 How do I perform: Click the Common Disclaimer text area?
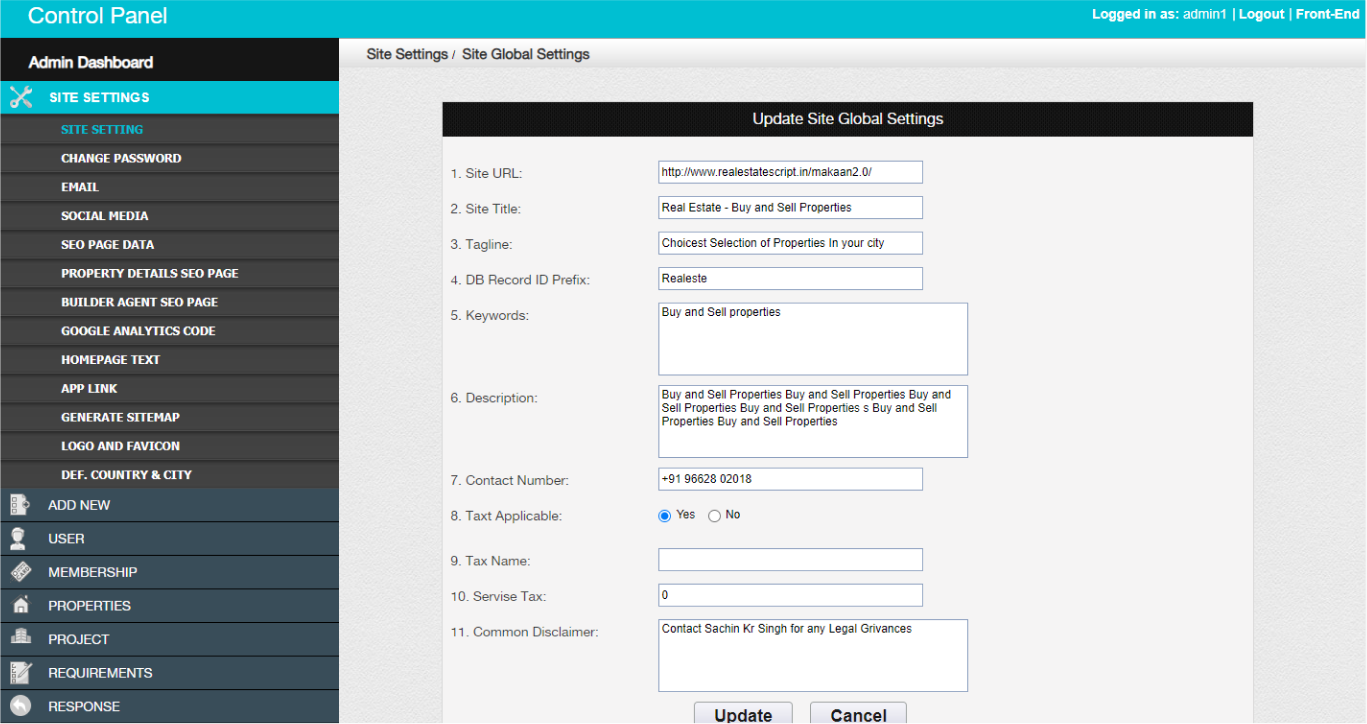tap(813, 655)
